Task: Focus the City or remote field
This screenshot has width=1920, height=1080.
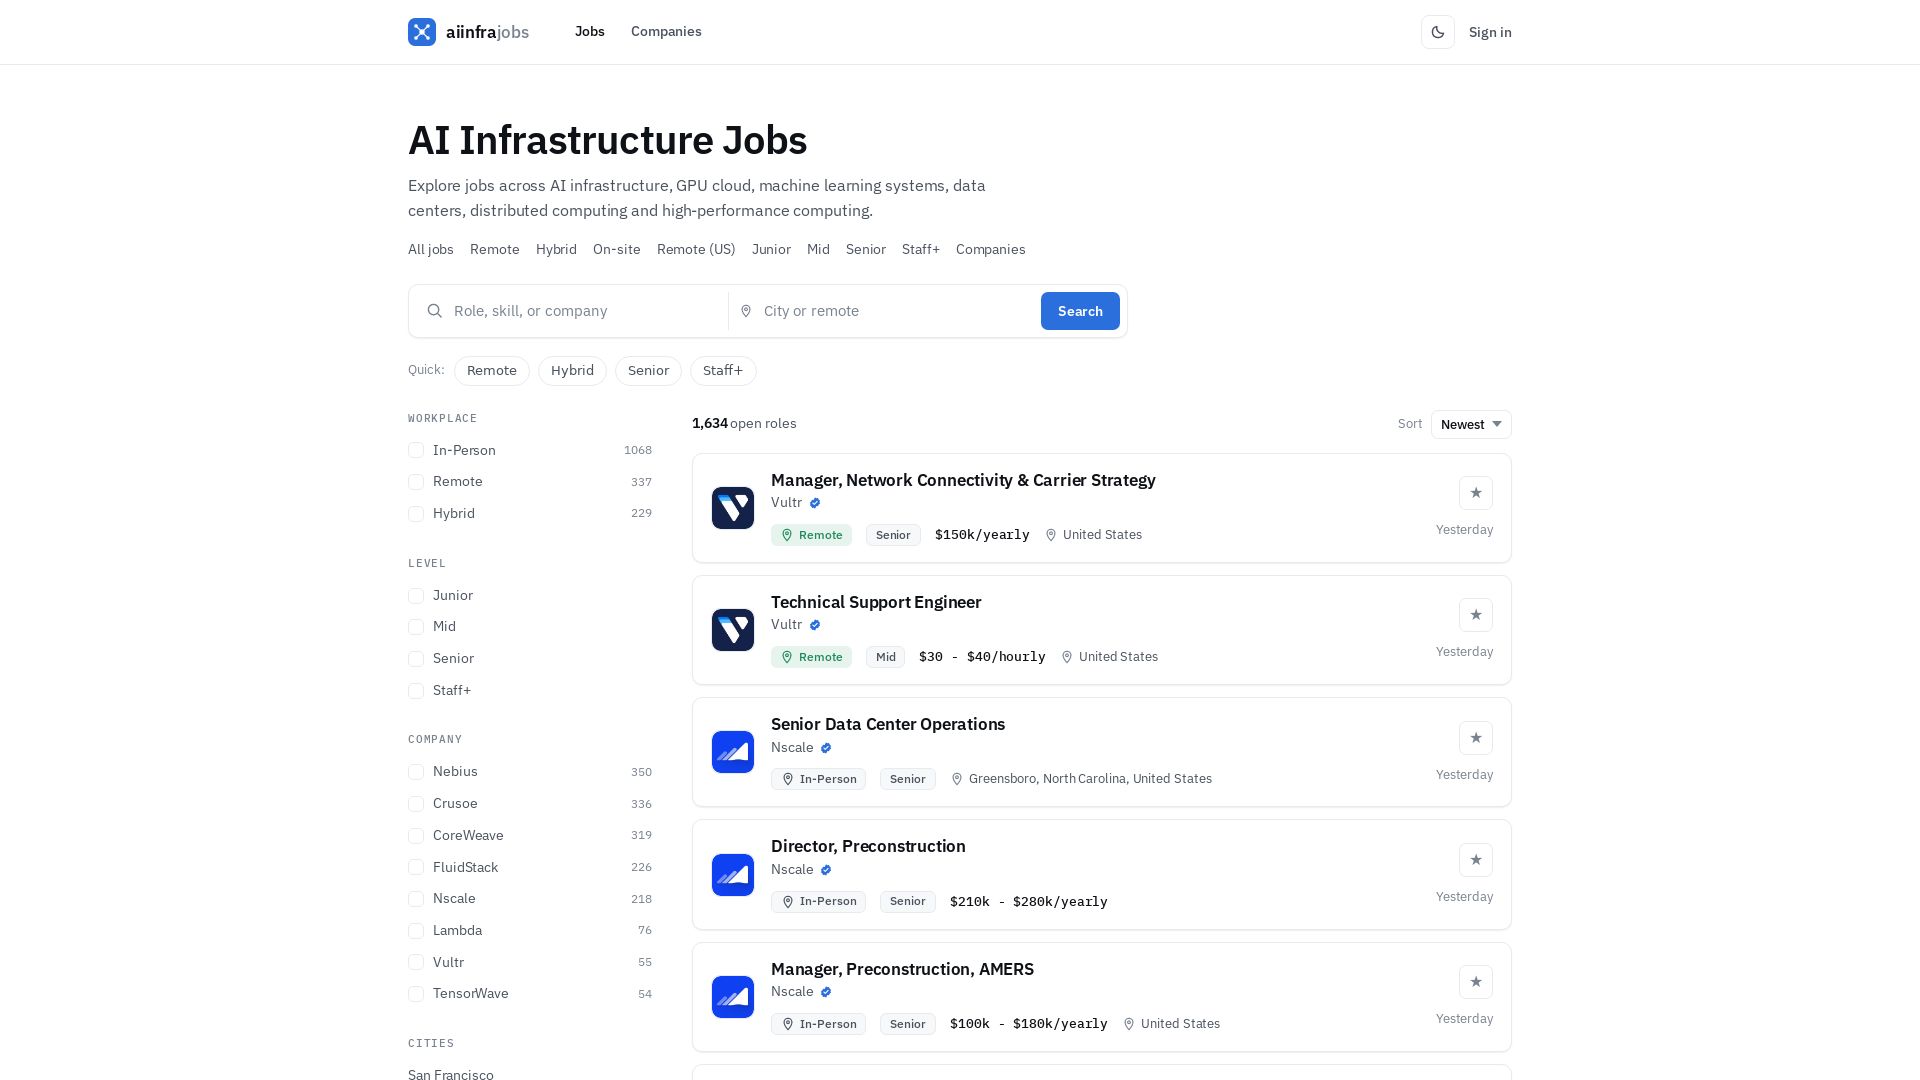Action: [884, 311]
